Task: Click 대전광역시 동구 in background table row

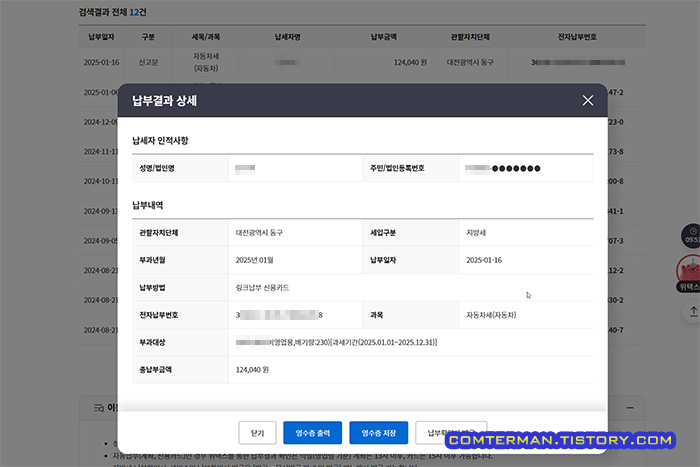Action: pos(471,63)
